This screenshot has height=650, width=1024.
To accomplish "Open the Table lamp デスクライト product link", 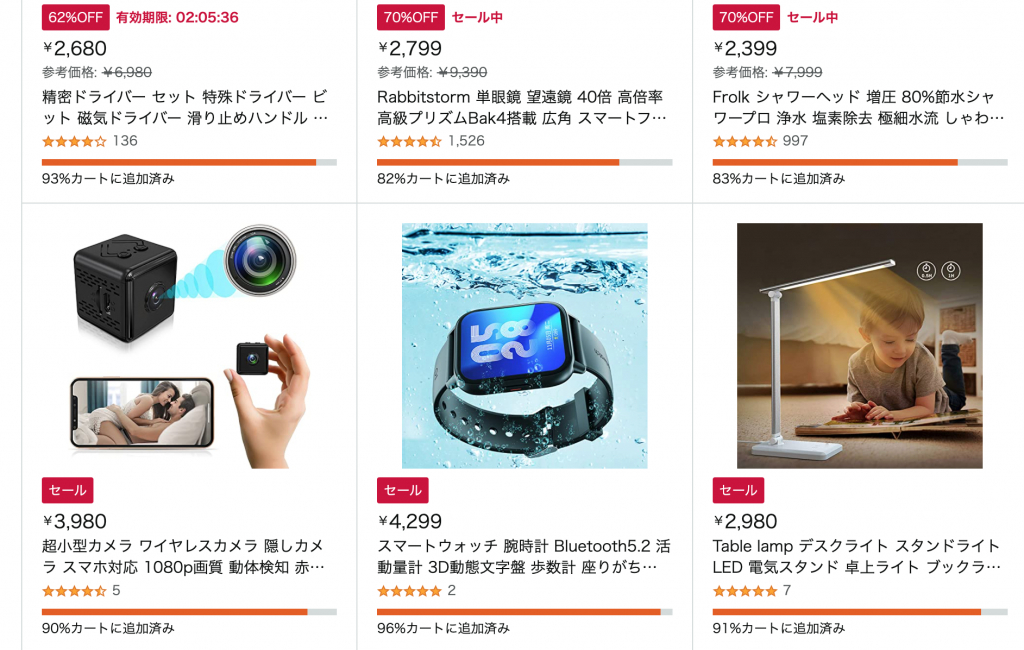I will 857,557.
